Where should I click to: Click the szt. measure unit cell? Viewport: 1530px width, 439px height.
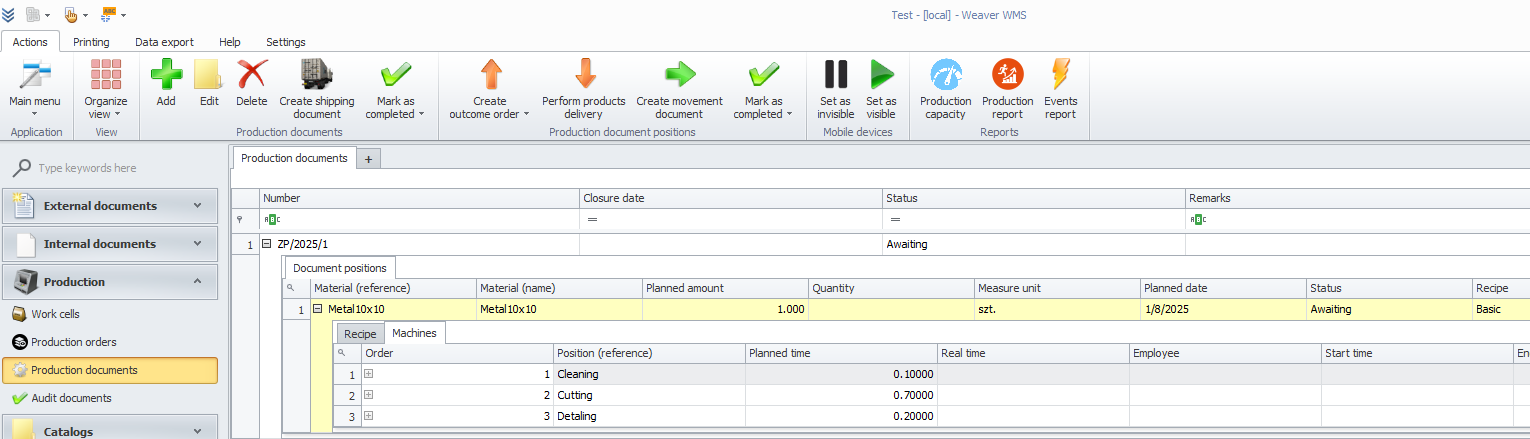pyautogui.click(x=1057, y=309)
